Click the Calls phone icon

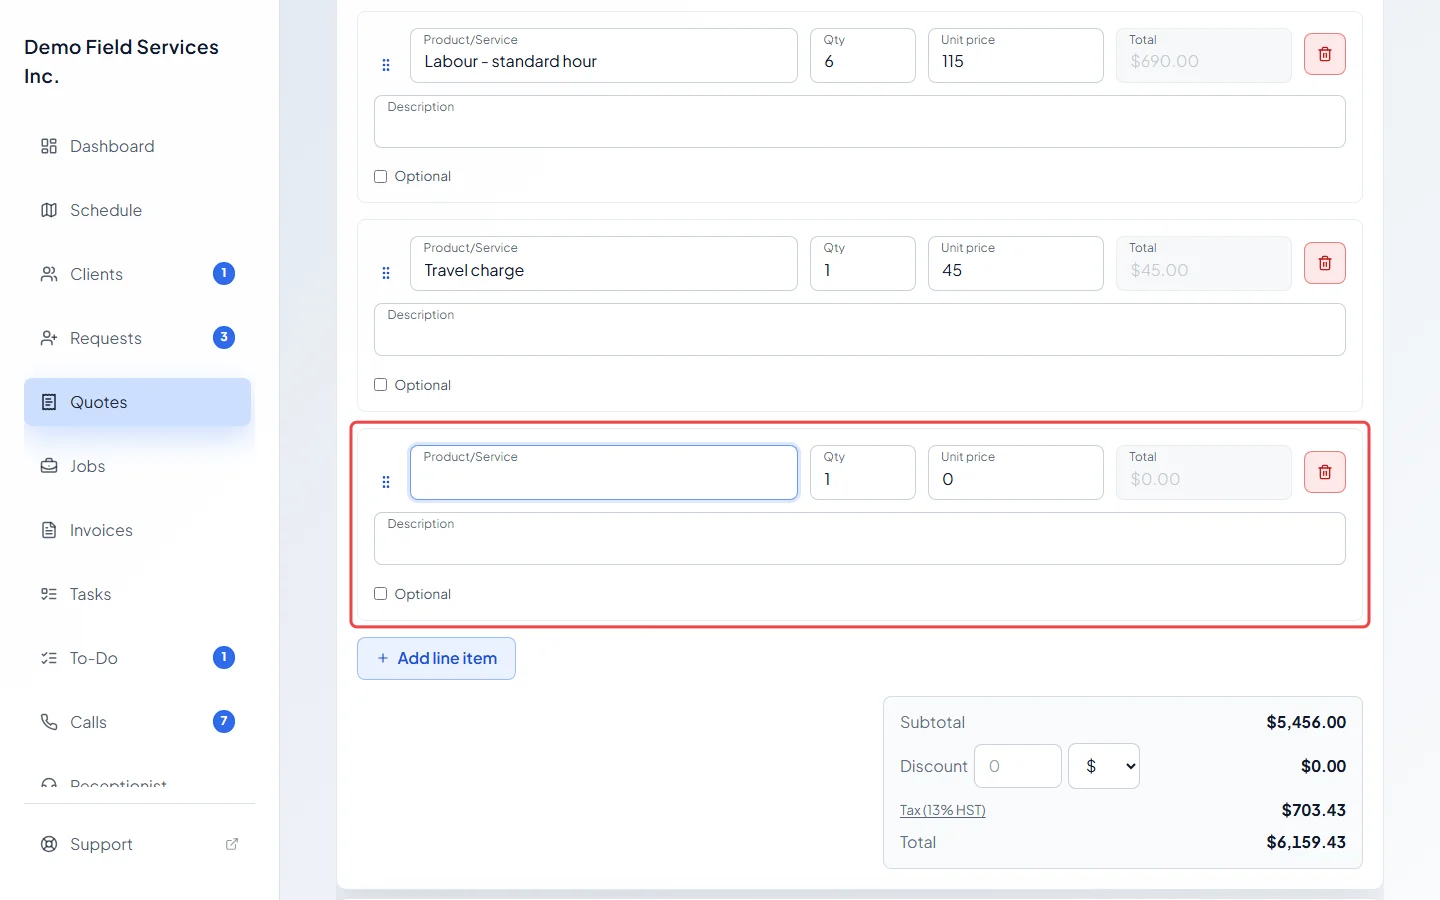click(x=49, y=722)
